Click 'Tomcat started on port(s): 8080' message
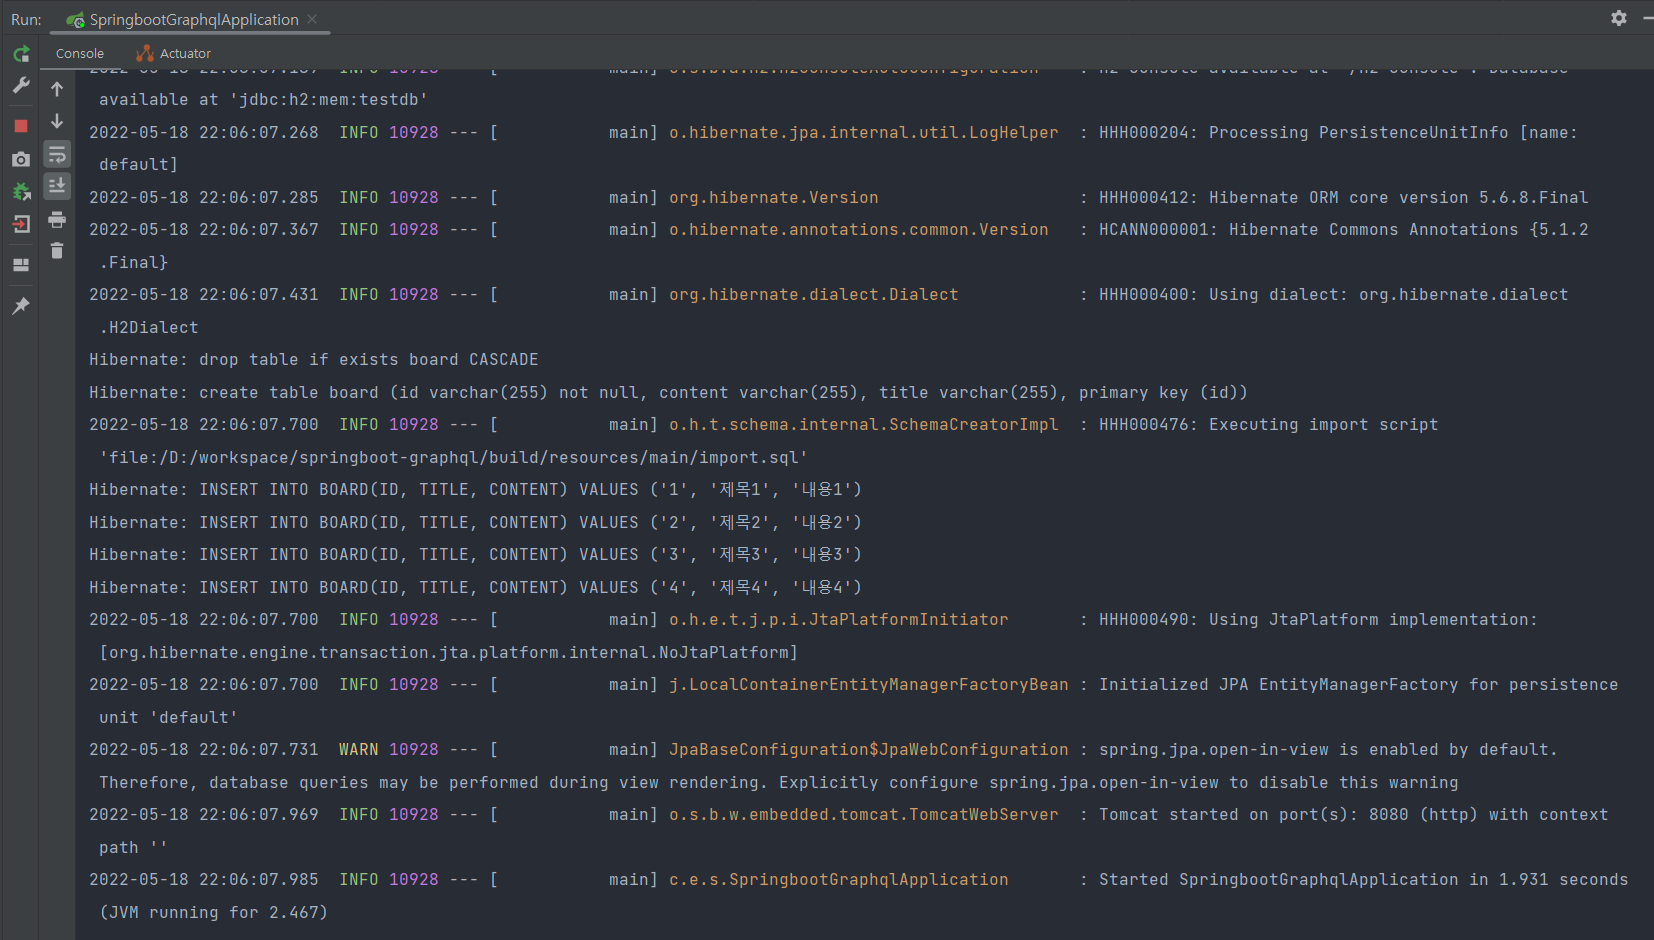The width and height of the screenshot is (1654, 940). point(1254,814)
